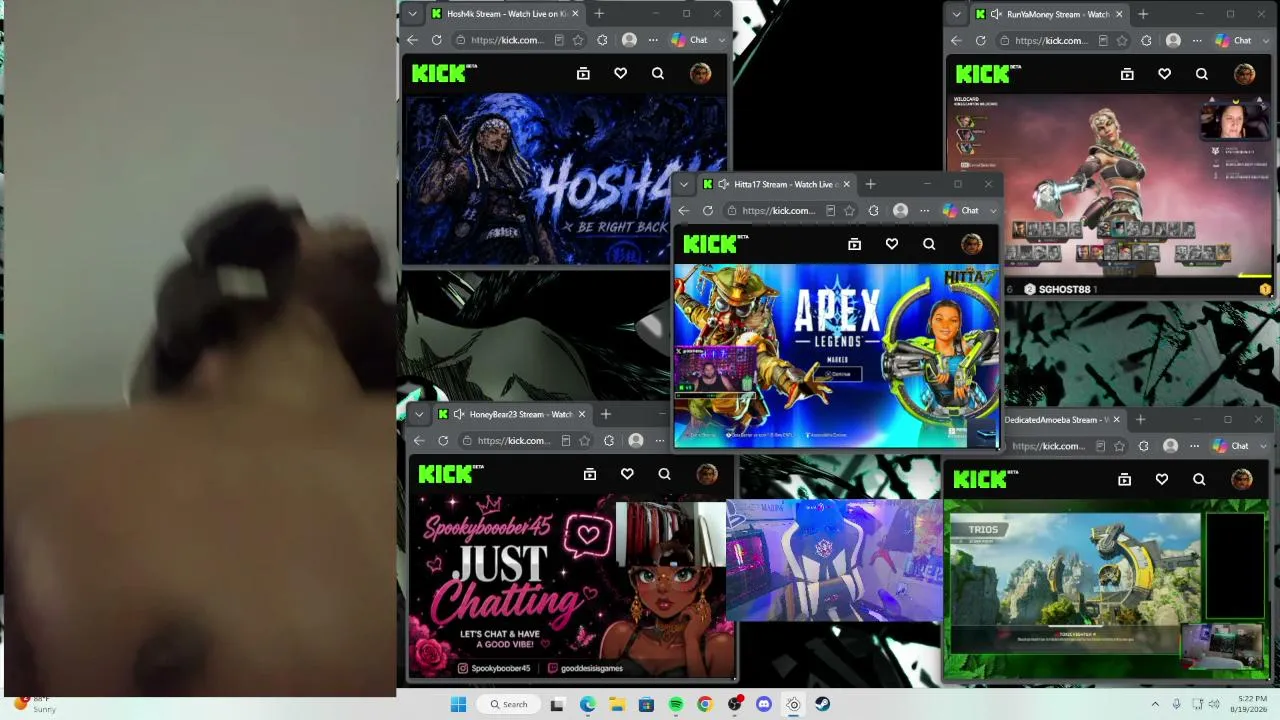Open Copilot Chat in the DedicatedAmoeba window
Viewport: 1280px width, 720px height.
click(x=1231, y=446)
